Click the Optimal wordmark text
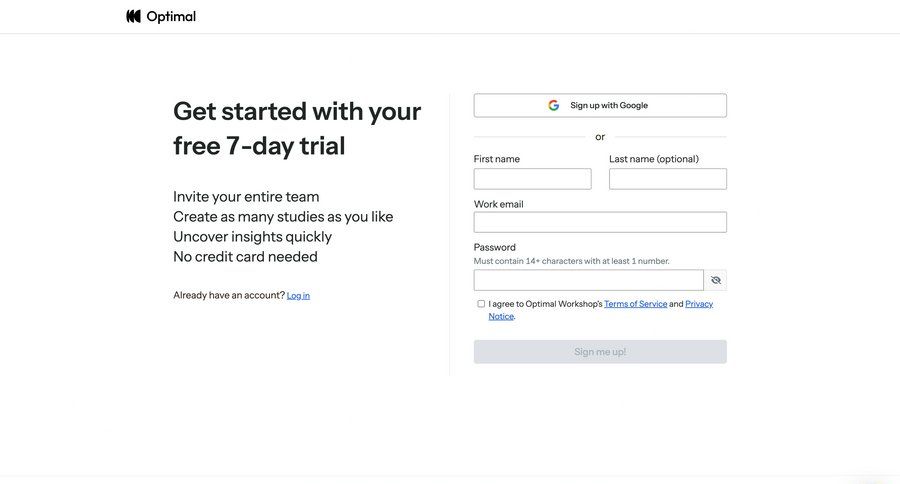Screen dimensions: 900x484 coord(171,16)
